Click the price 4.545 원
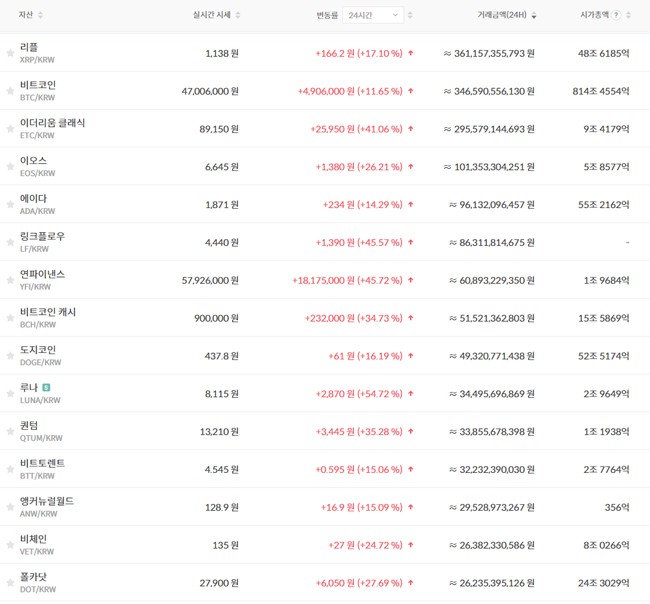The image size is (650, 604). (x=222, y=470)
